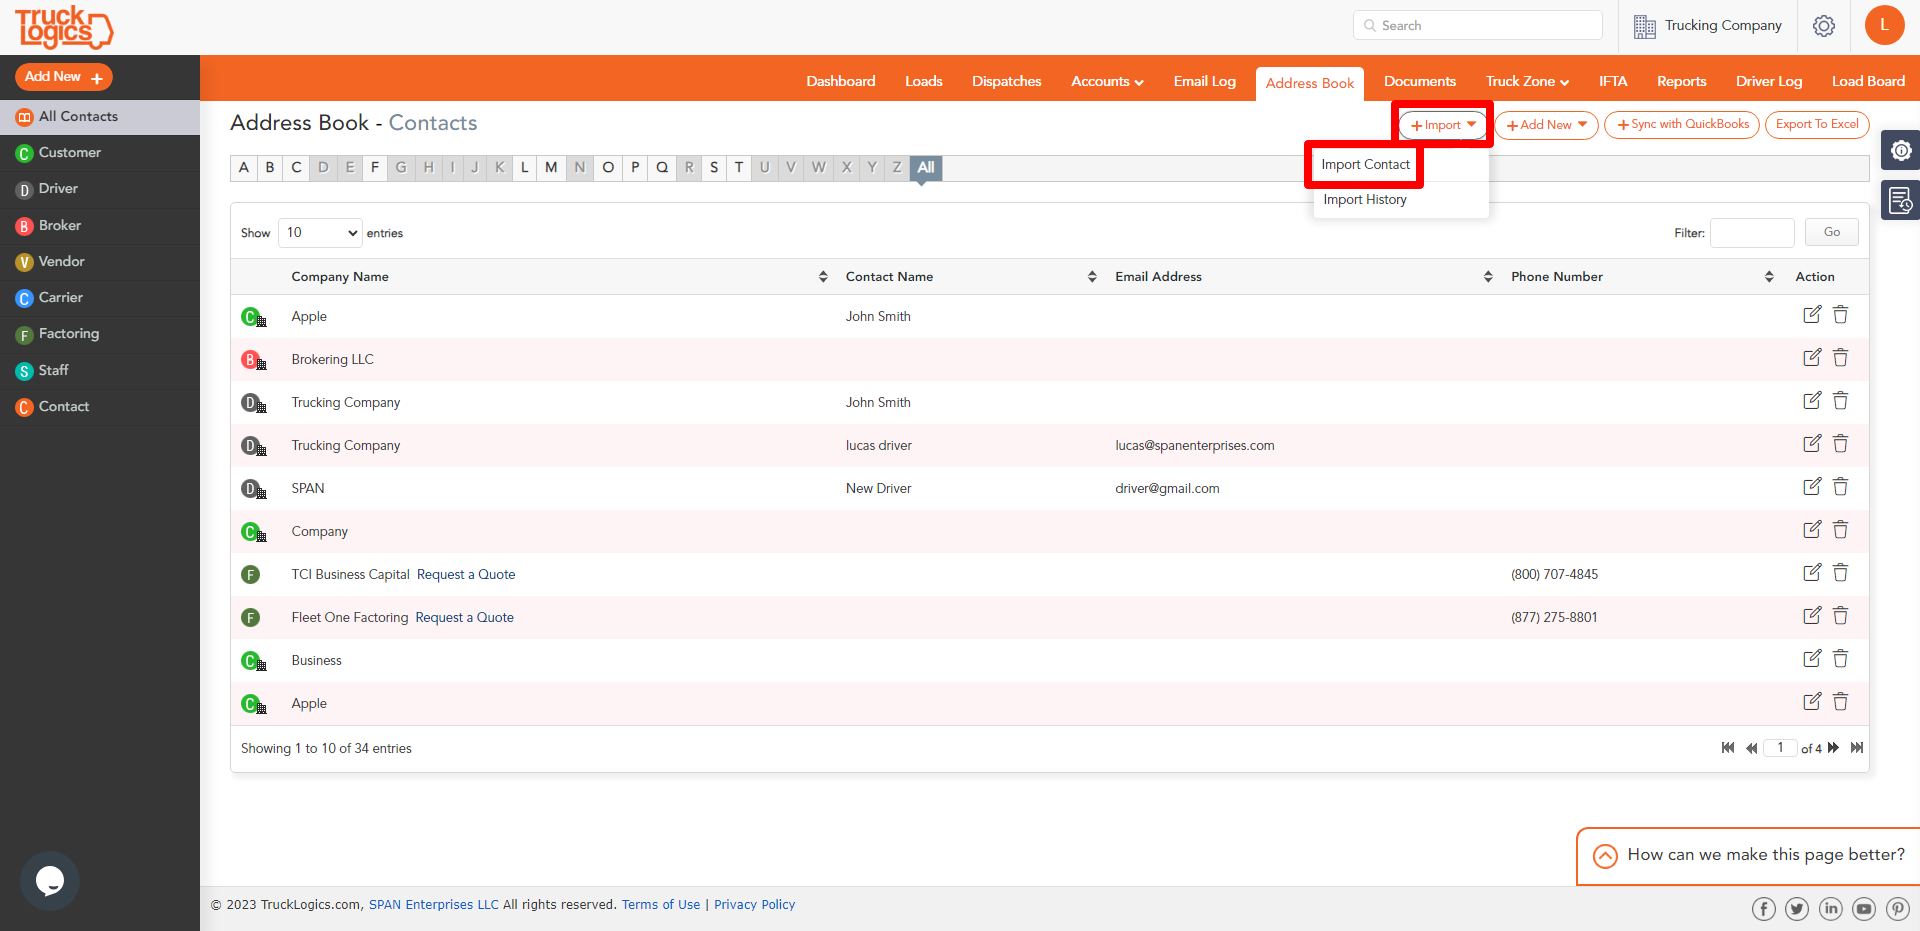
Task: Open the Accounts dropdown menu
Action: (1106, 81)
